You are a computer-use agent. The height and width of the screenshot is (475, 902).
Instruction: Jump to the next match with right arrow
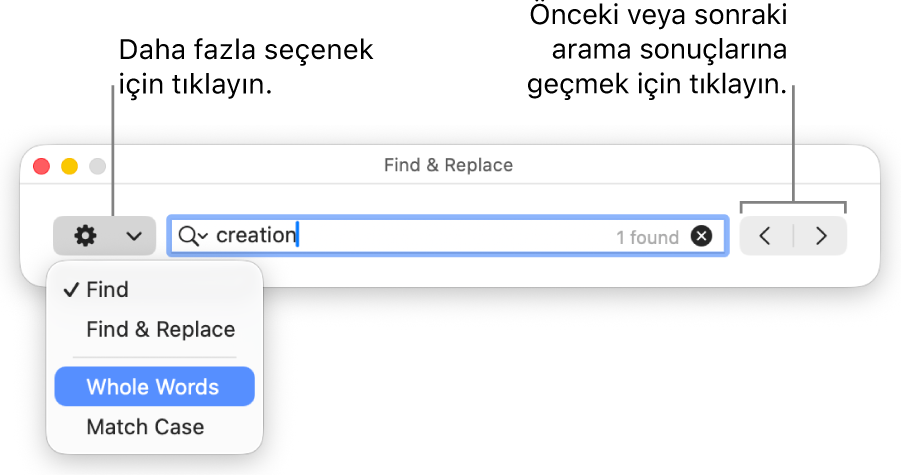tap(821, 236)
